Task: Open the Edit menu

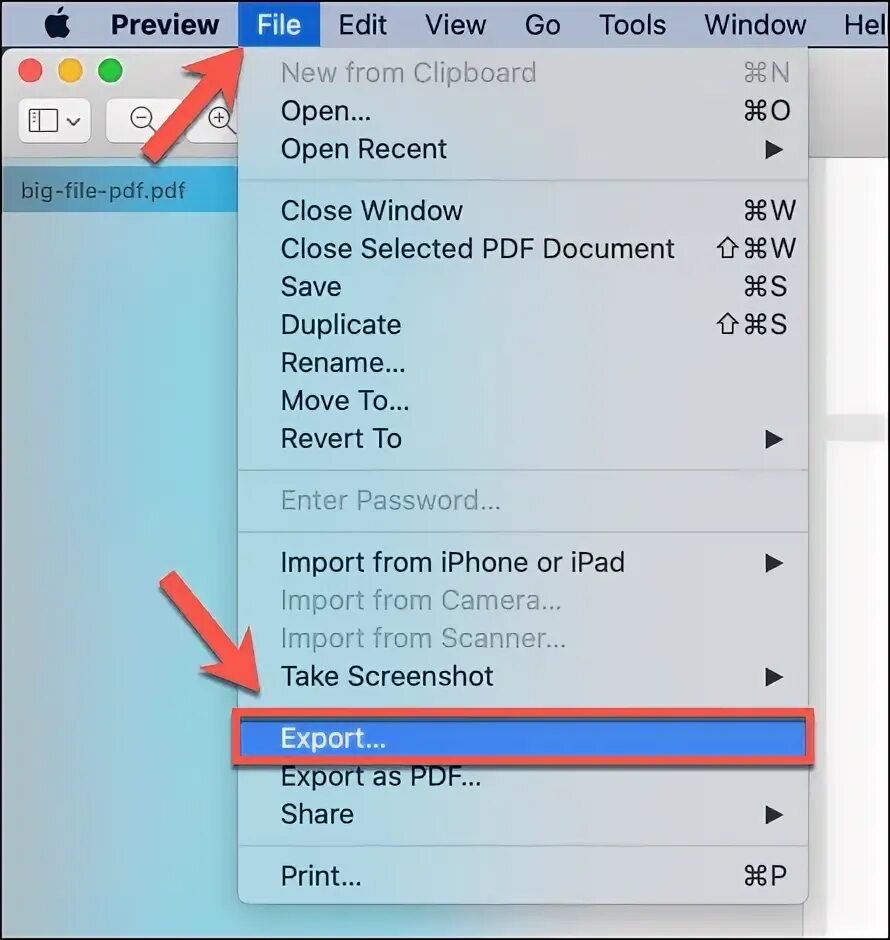Action: pos(363,25)
